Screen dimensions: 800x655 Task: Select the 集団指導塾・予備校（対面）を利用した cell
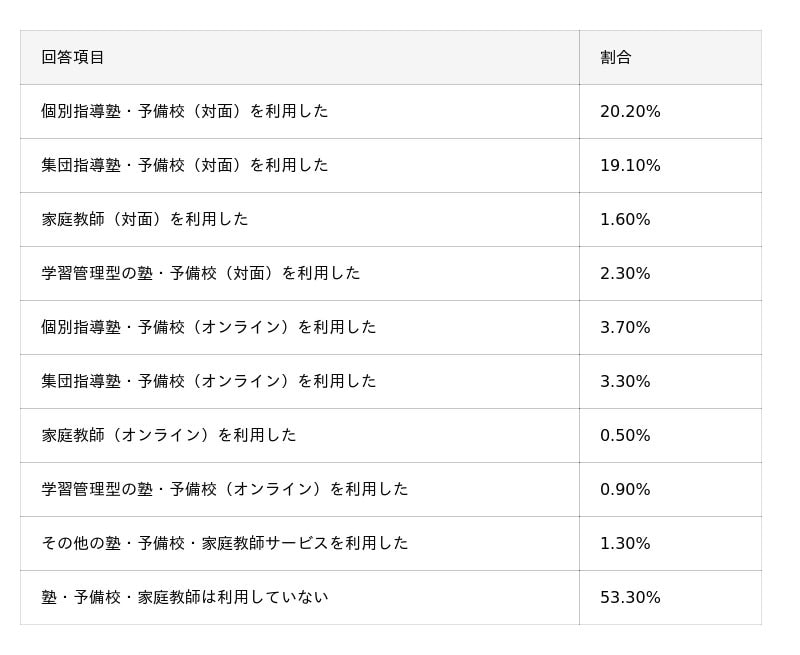tap(185, 165)
